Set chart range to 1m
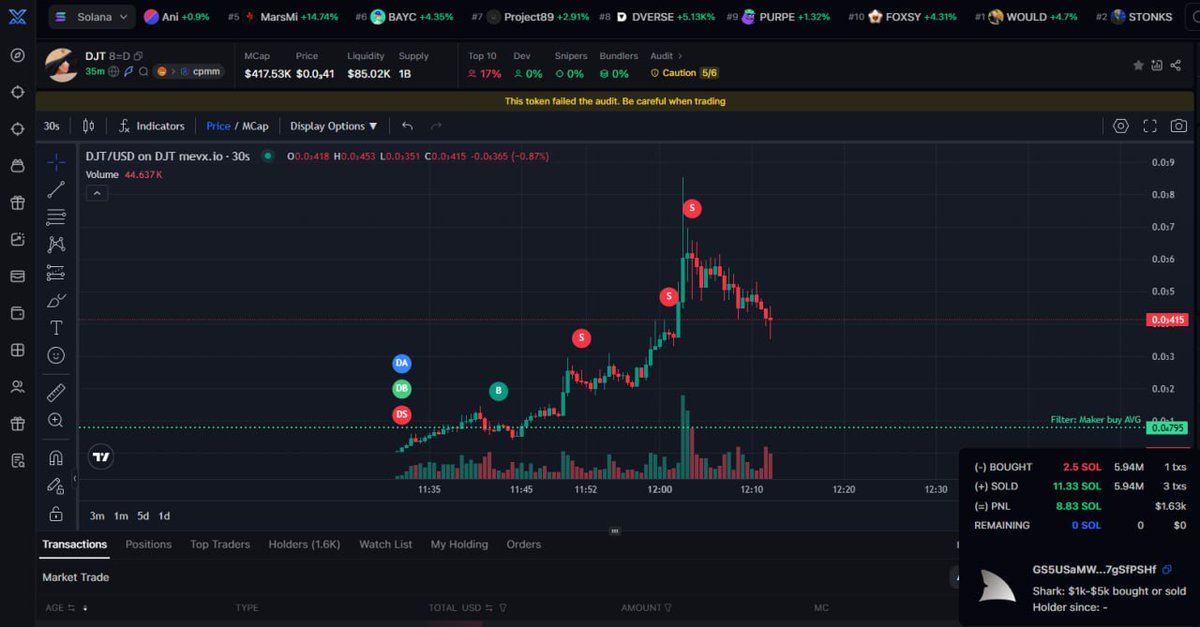This screenshot has height=627, width=1200. tap(120, 516)
